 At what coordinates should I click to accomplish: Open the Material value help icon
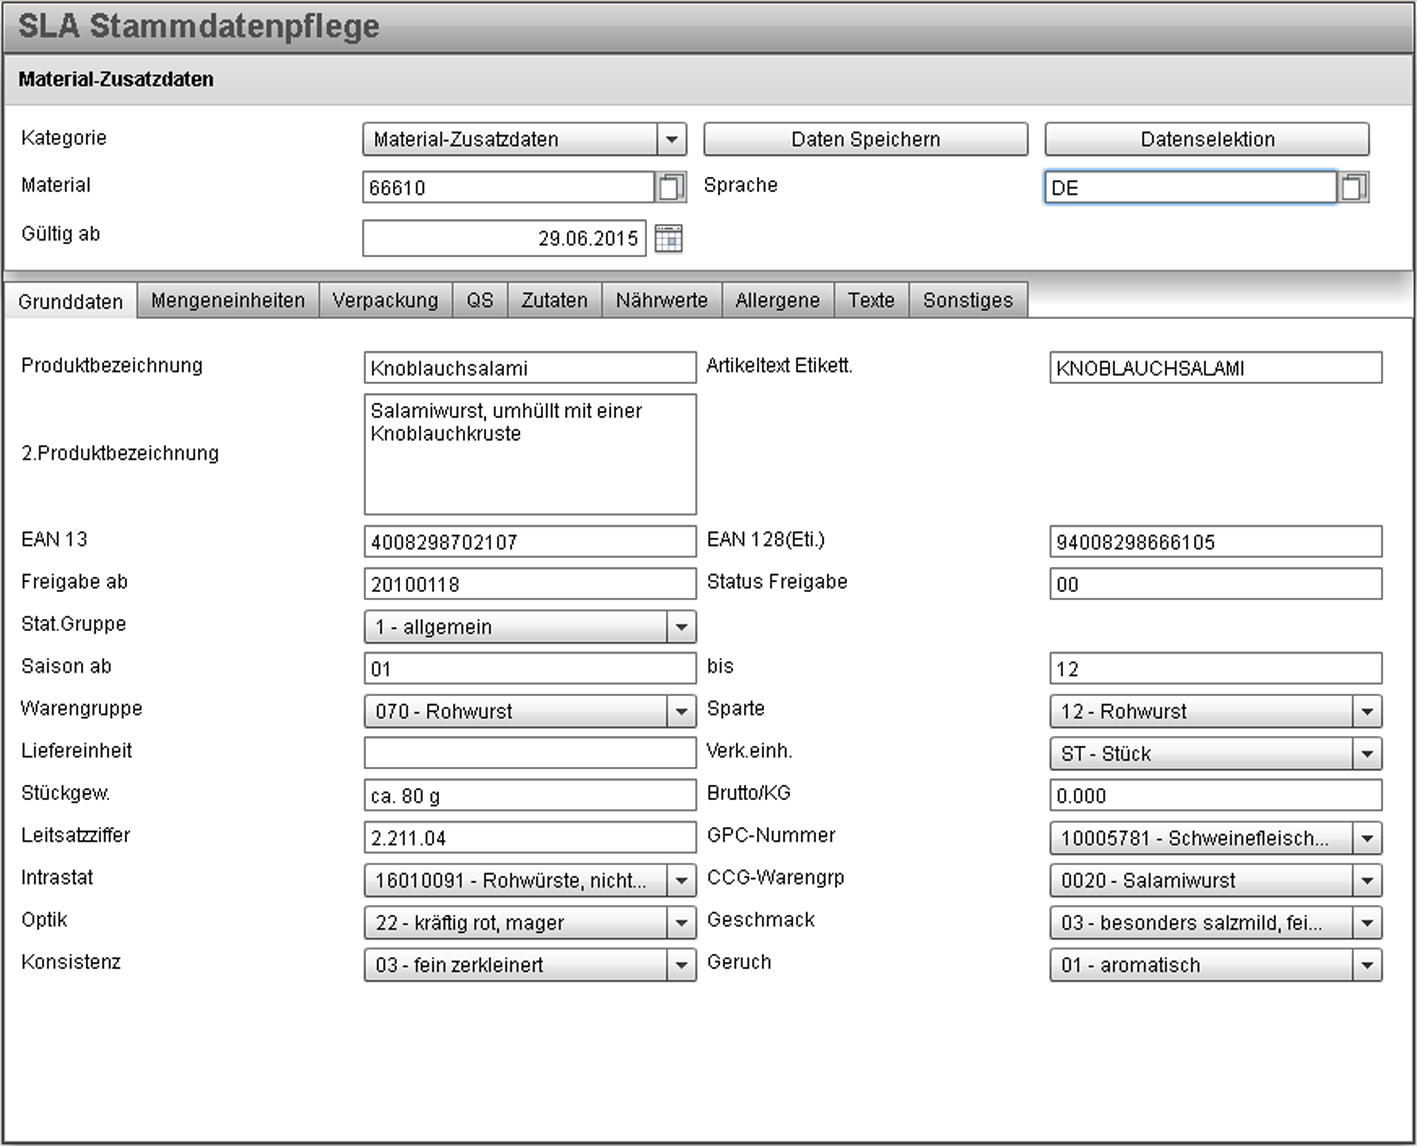[x=671, y=187]
